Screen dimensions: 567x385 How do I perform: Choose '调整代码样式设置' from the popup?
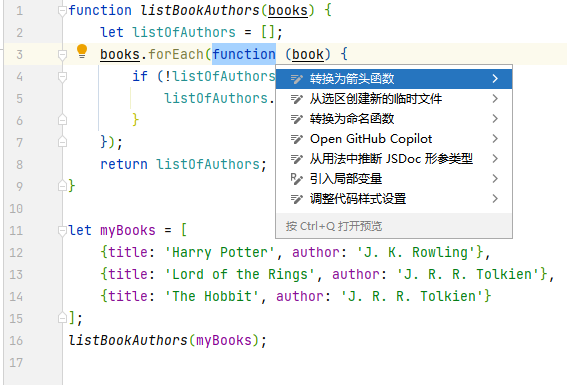(x=394, y=198)
